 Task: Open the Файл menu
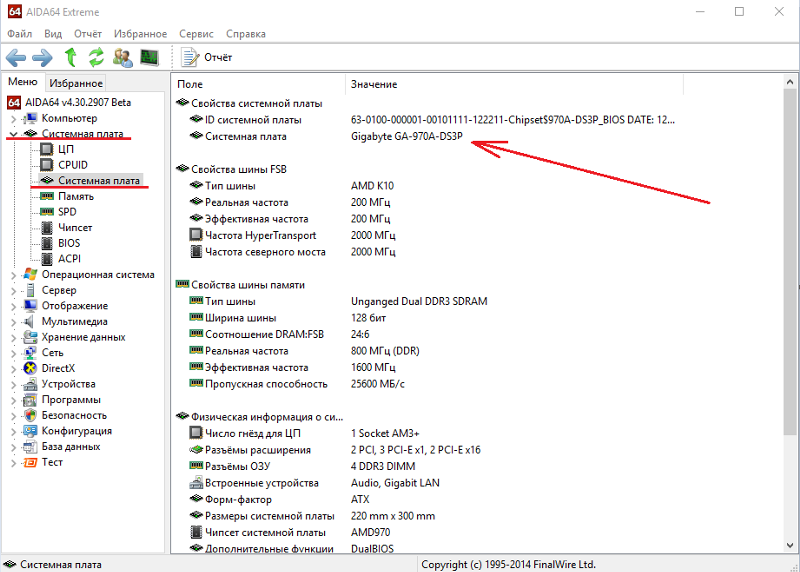point(19,34)
